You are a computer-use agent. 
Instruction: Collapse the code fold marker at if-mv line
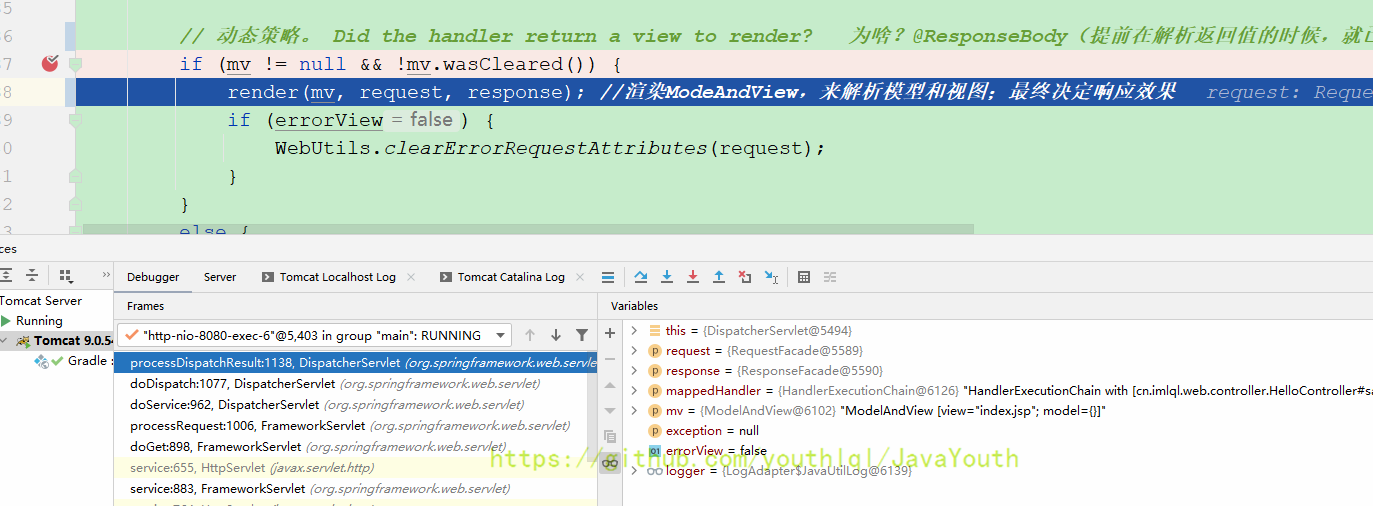click(76, 64)
